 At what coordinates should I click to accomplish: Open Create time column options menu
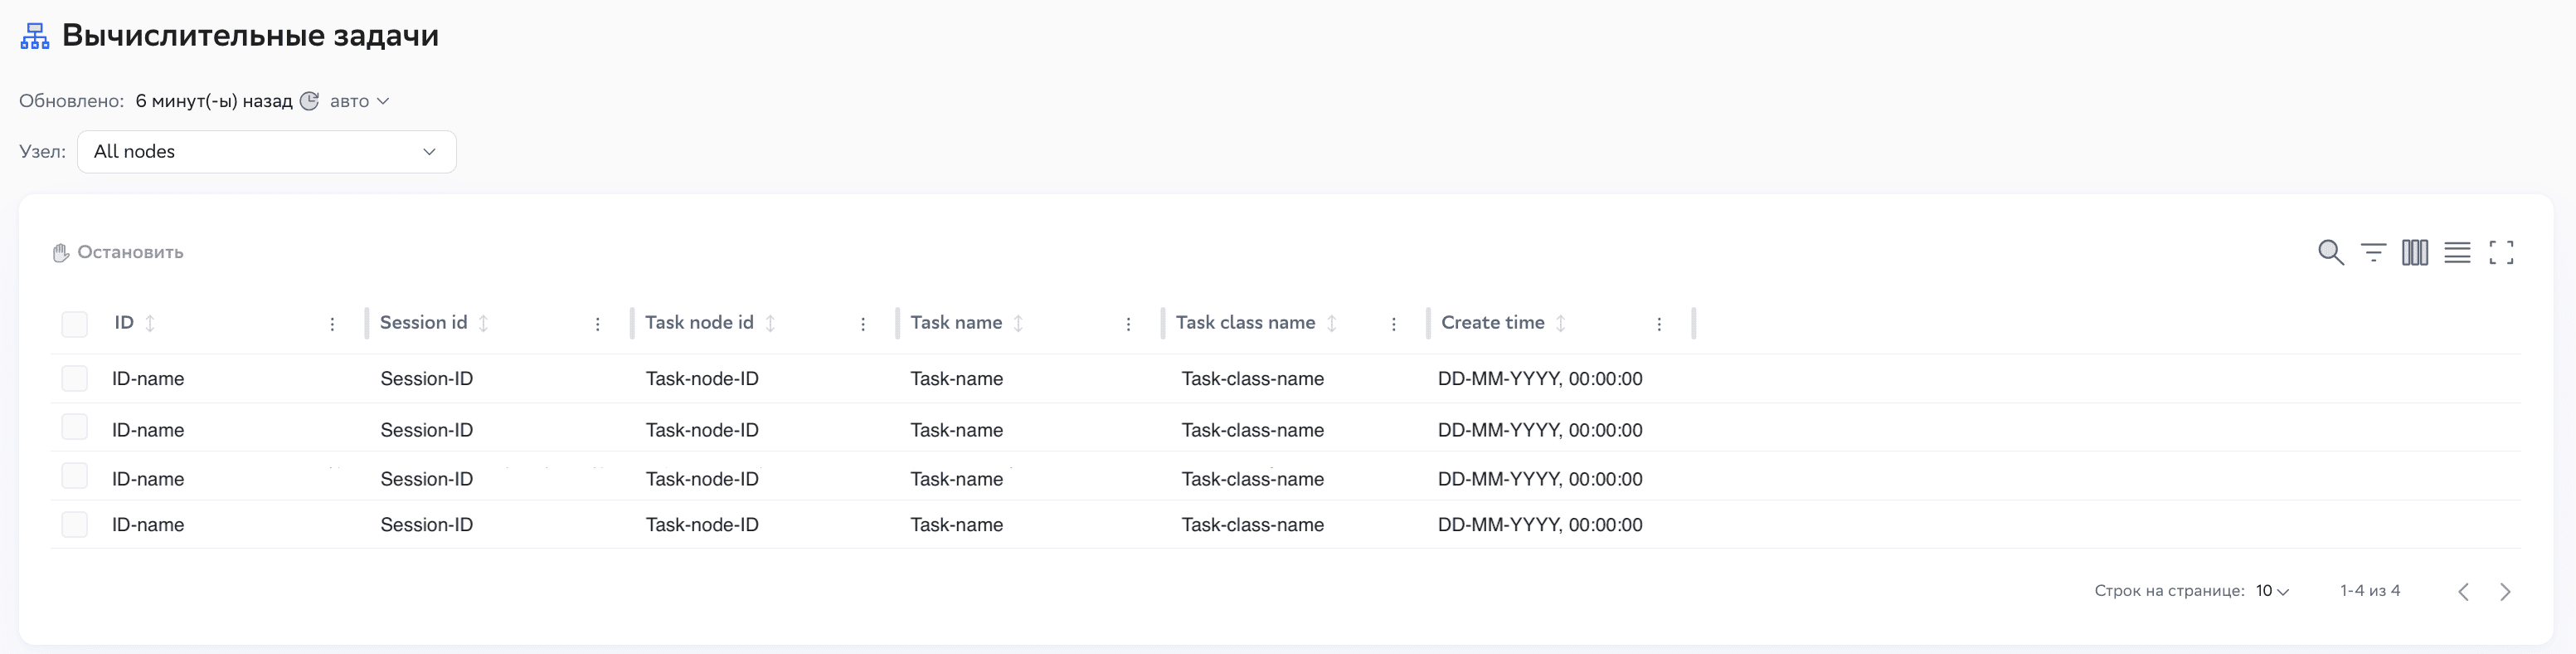pyautogui.click(x=1659, y=324)
